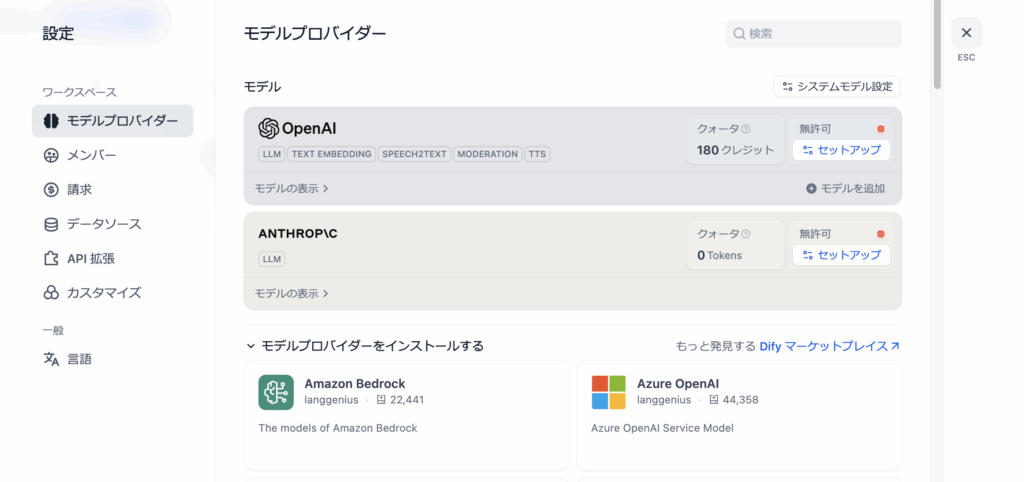Go to データソース in the sidebar
The height and width of the screenshot is (482, 1024).
click(103, 224)
